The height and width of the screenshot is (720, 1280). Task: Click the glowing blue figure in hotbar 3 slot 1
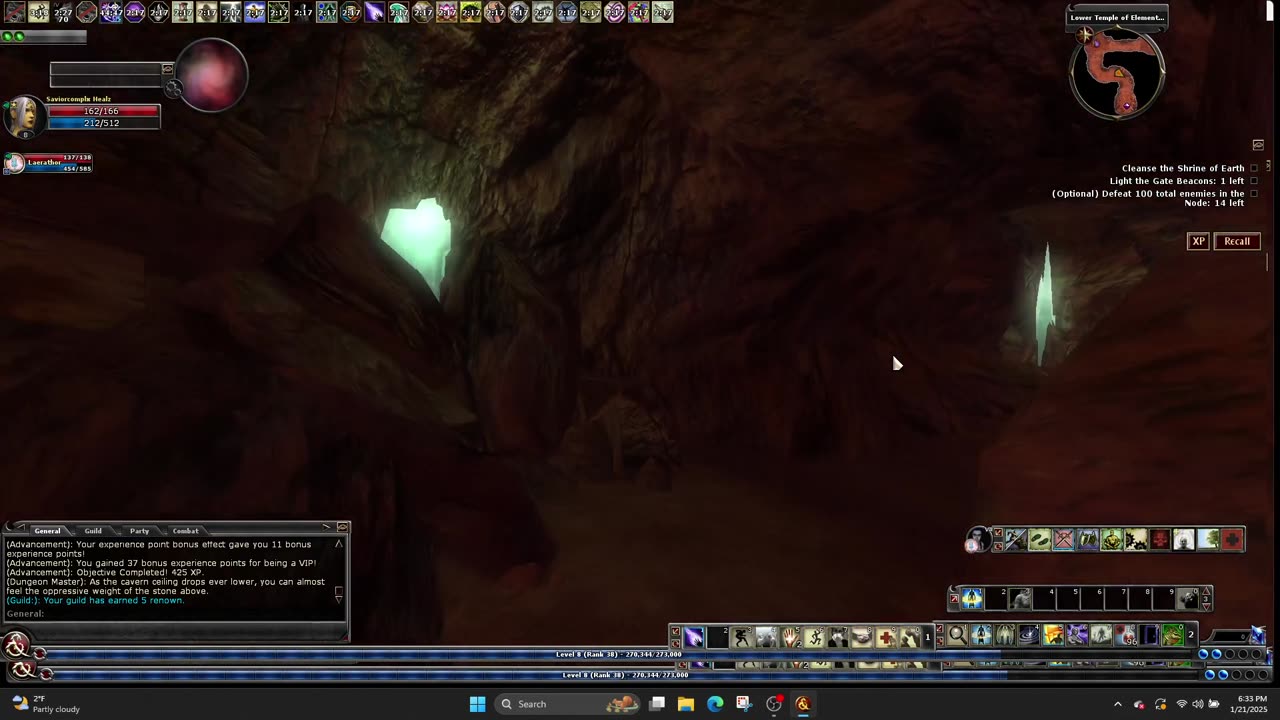coord(972,599)
